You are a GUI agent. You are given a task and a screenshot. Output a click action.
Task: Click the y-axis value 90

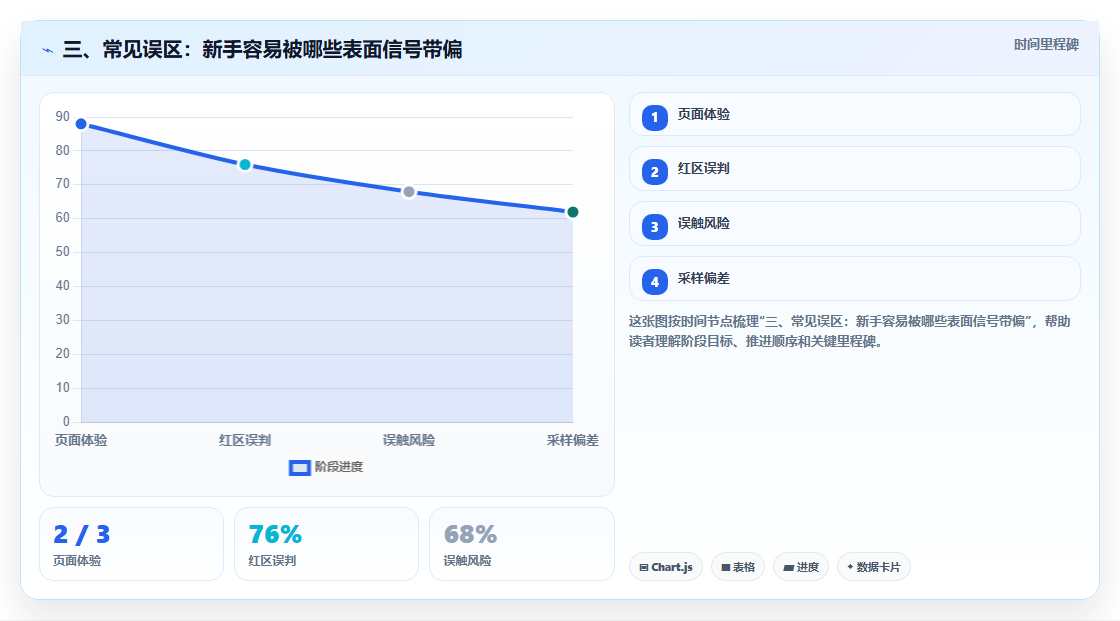(x=63, y=116)
